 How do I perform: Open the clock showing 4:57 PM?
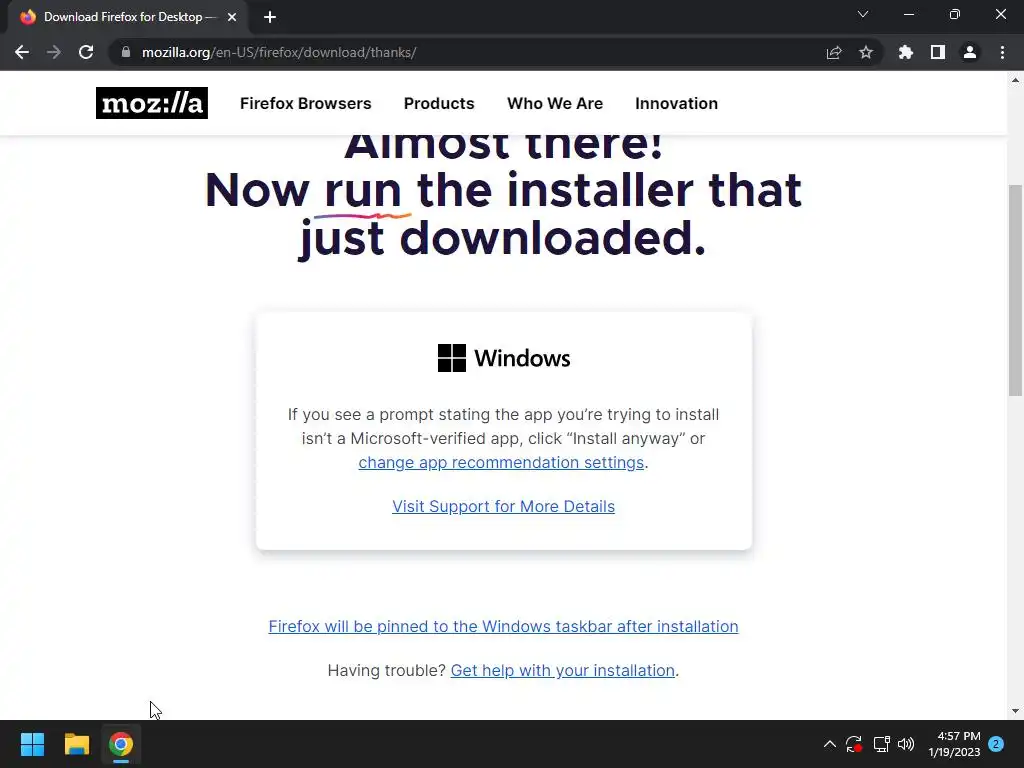[x=954, y=744]
